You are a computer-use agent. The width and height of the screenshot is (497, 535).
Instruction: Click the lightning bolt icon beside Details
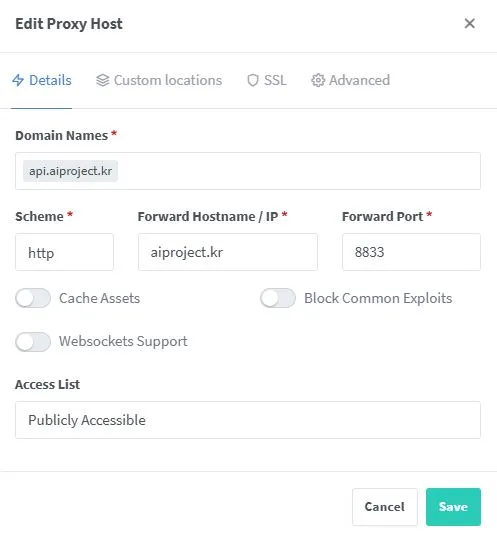click(18, 81)
